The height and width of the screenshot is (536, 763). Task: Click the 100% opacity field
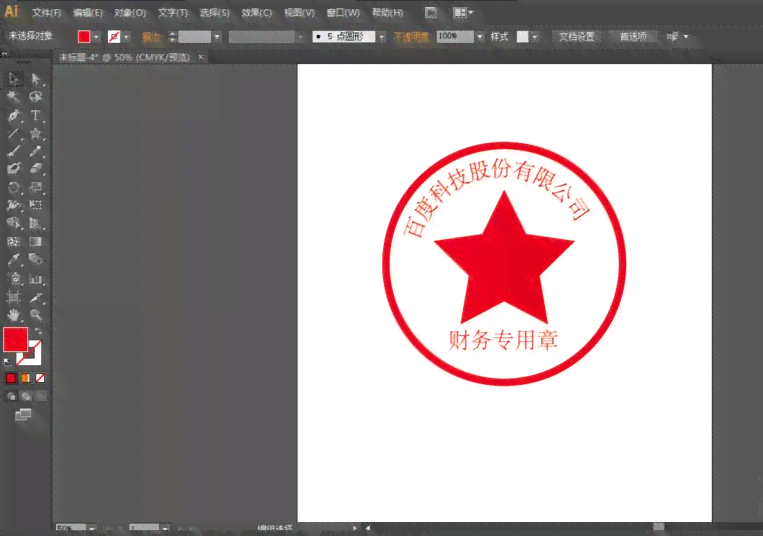coord(455,36)
